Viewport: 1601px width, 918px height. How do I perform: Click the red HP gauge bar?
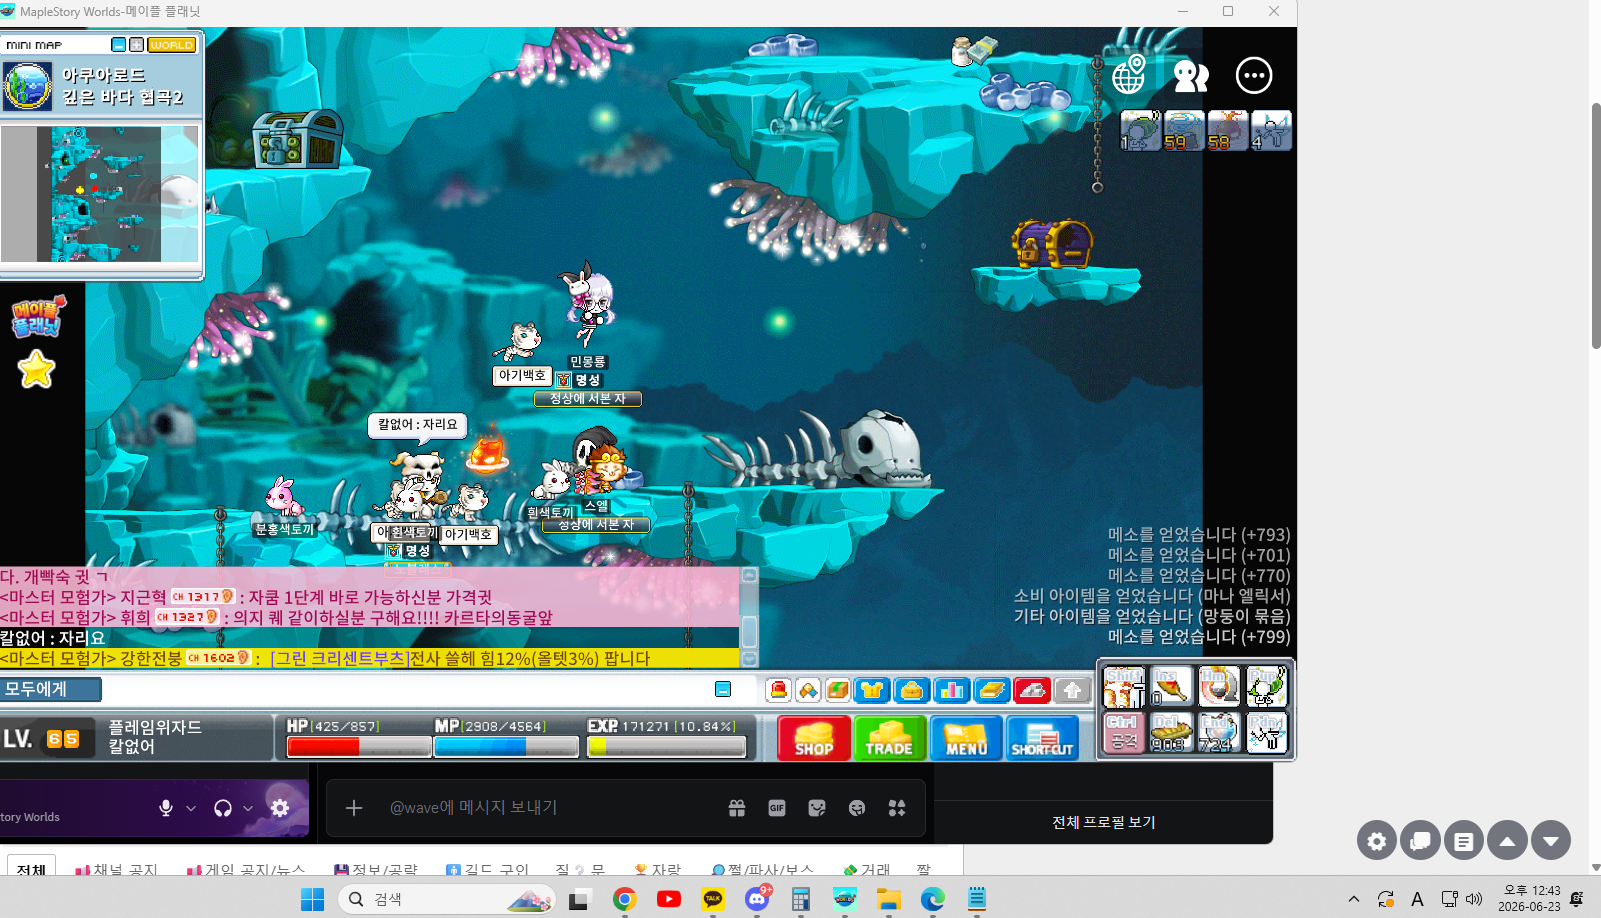click(x=359, y=746)
